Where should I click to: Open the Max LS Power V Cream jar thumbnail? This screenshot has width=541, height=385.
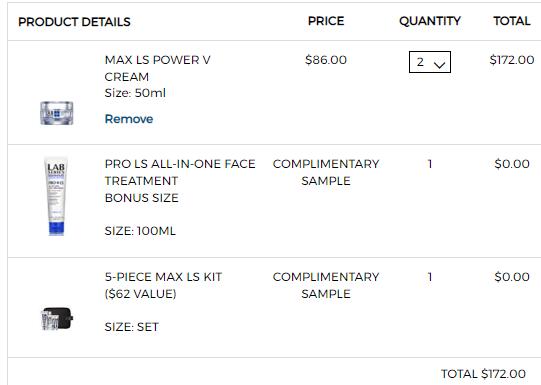(x=57, y=113)
